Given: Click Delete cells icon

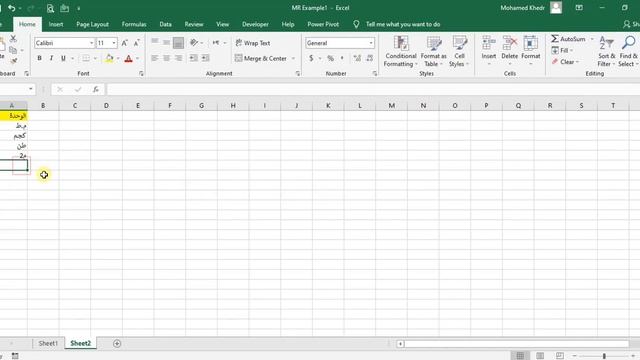Looking at the screenshot, I should coord(509,43).
